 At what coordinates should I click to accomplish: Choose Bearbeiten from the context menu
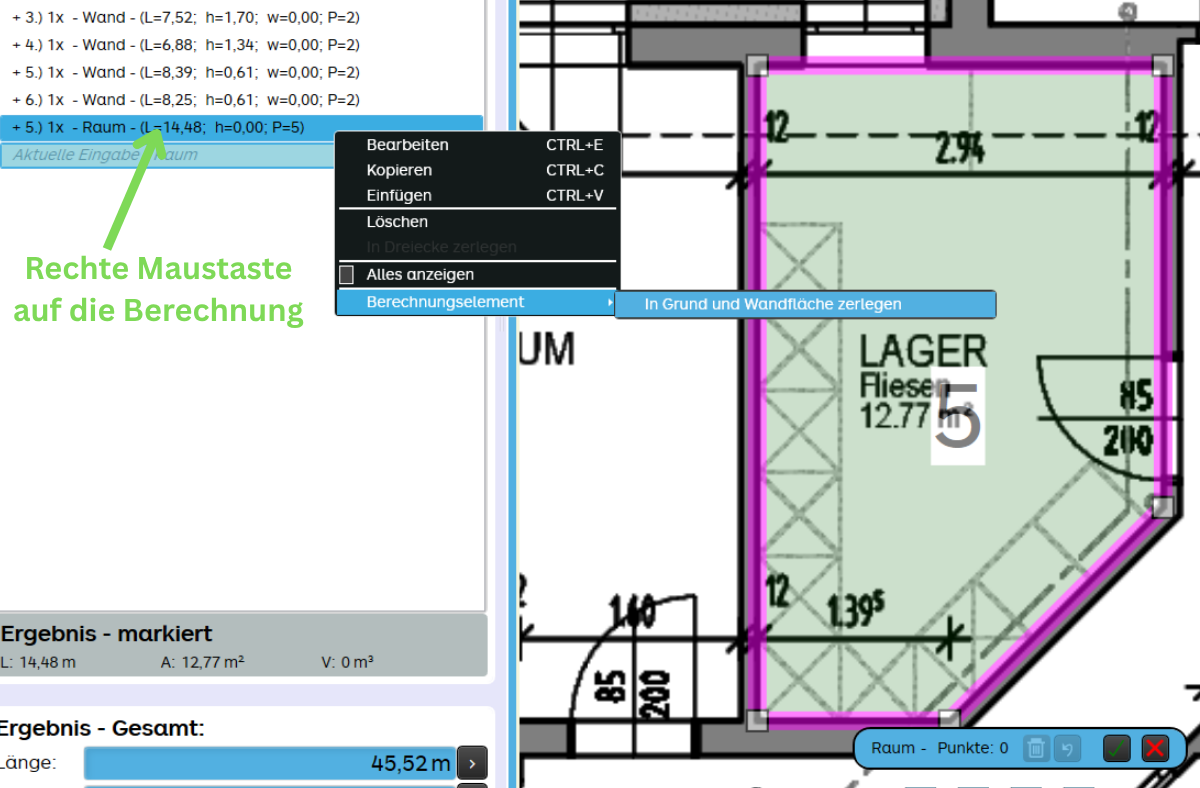407,145
